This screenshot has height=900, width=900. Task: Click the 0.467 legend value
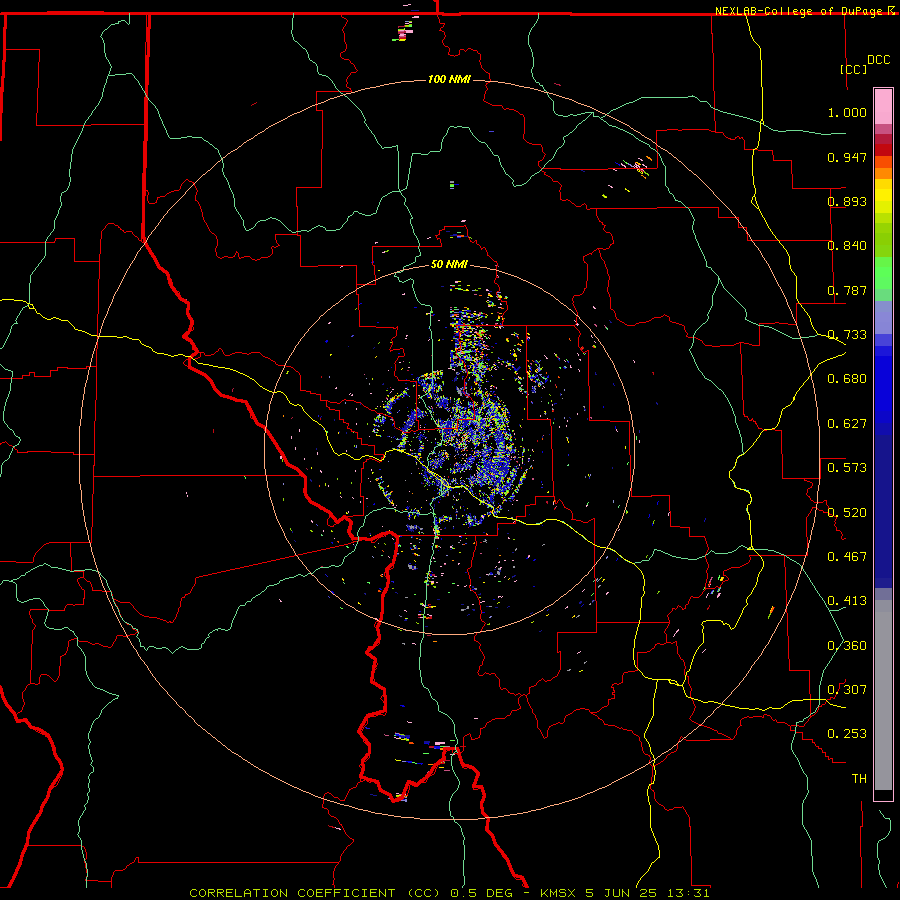[x=847, y=557]
